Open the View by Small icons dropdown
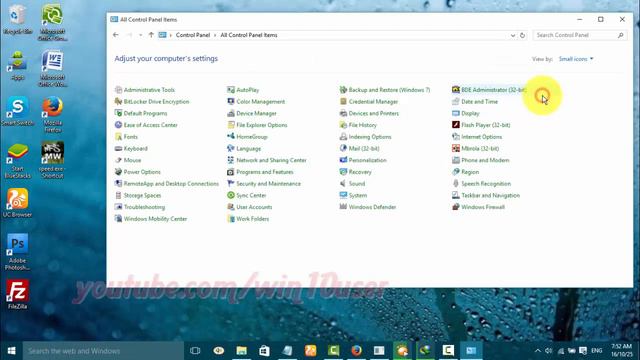 (576, 59)
